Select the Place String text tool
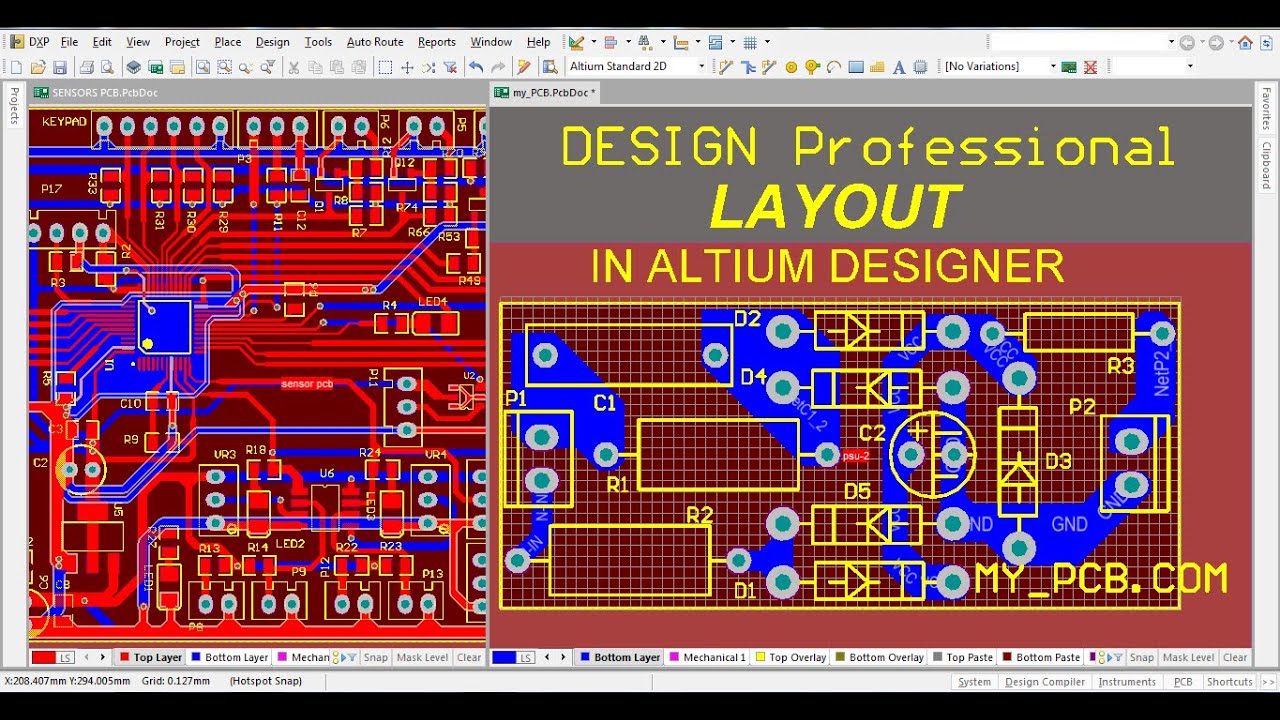This screenshot has height=720, width=1280. [898, 67]
